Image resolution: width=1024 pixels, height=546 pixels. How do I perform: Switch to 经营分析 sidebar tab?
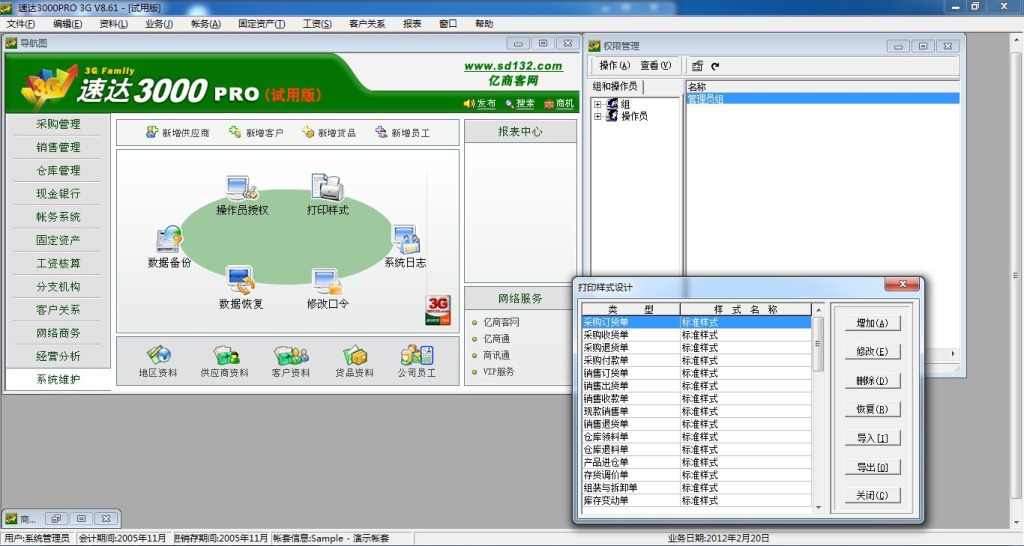pyautogui.click(x=57, y=356)
